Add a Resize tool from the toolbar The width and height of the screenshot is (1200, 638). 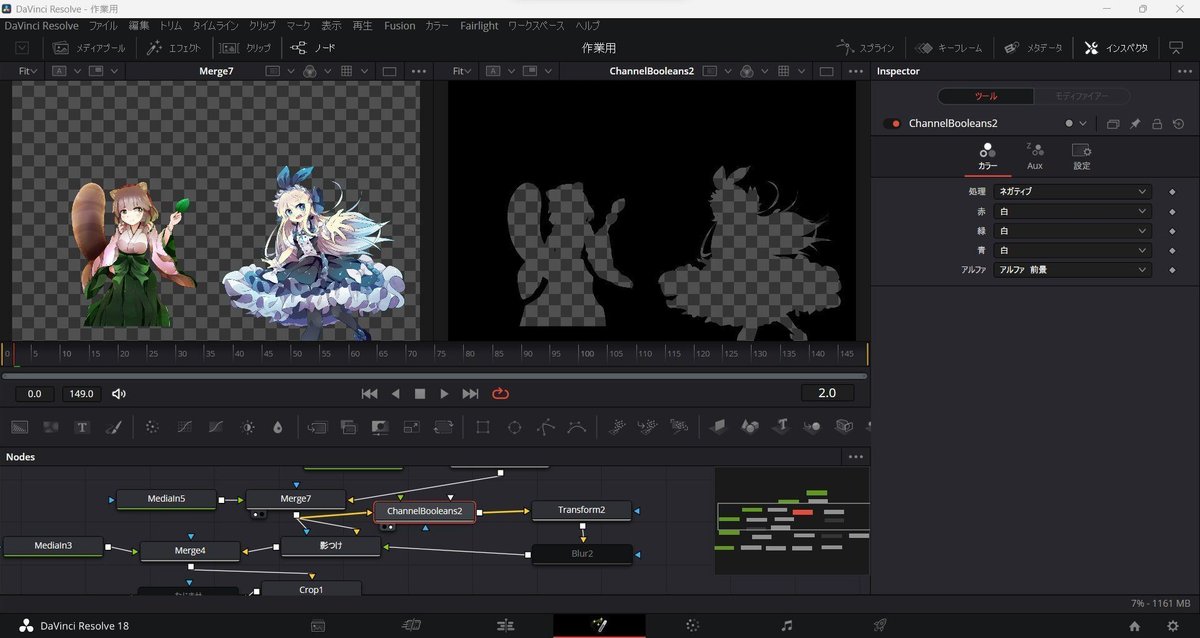[411, 427]
